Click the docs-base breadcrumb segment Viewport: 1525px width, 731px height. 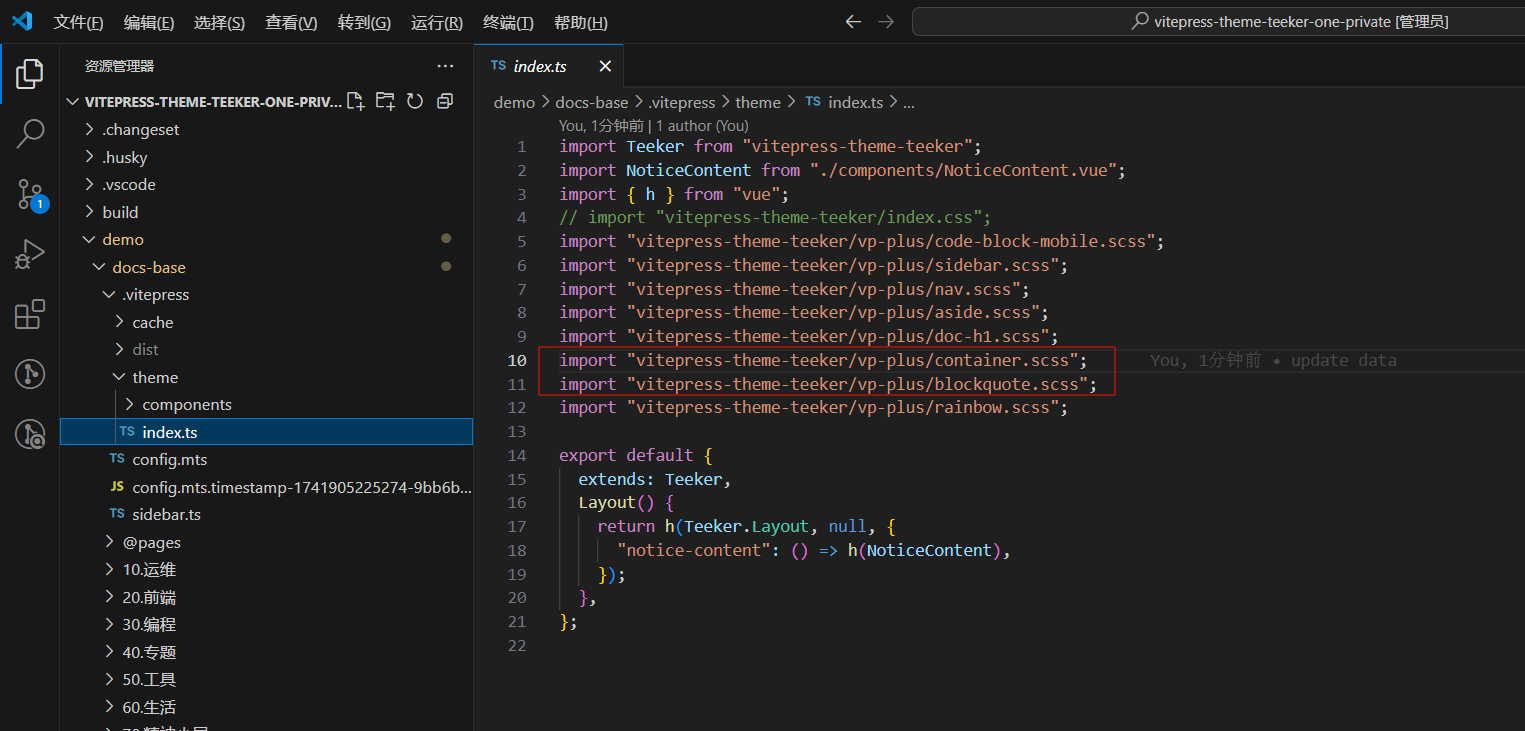(x=590, y=102)
